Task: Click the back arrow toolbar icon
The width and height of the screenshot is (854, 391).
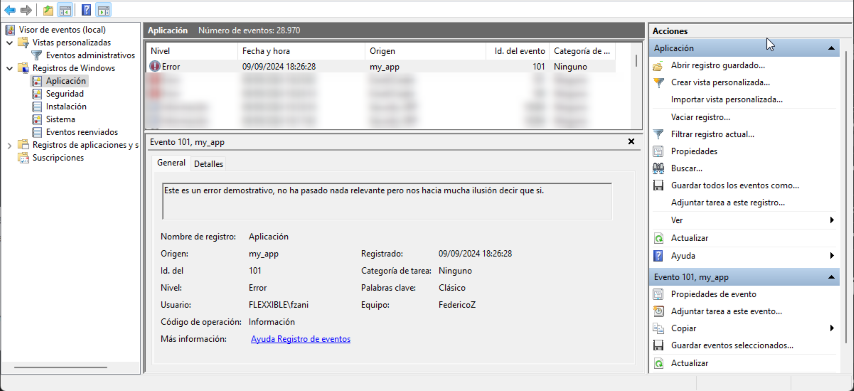Action: click(x=10, y=10)
